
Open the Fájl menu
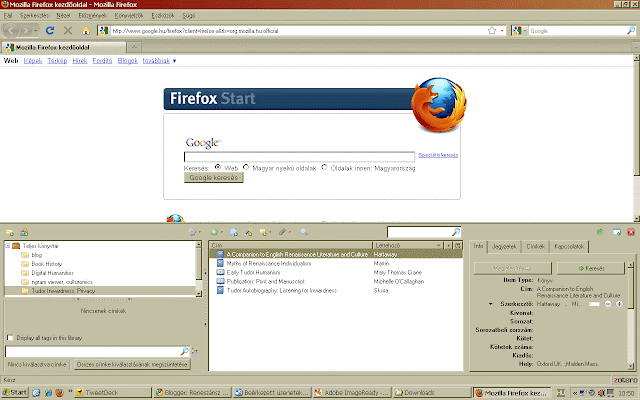pyautogui.click(x=8, y=16)
